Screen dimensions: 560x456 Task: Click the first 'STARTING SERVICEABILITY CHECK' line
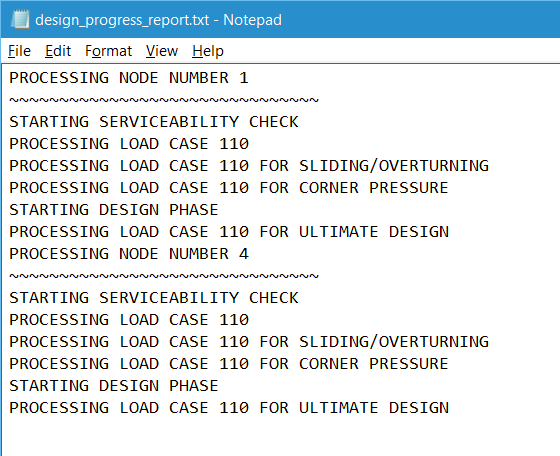tap(154, 122)
